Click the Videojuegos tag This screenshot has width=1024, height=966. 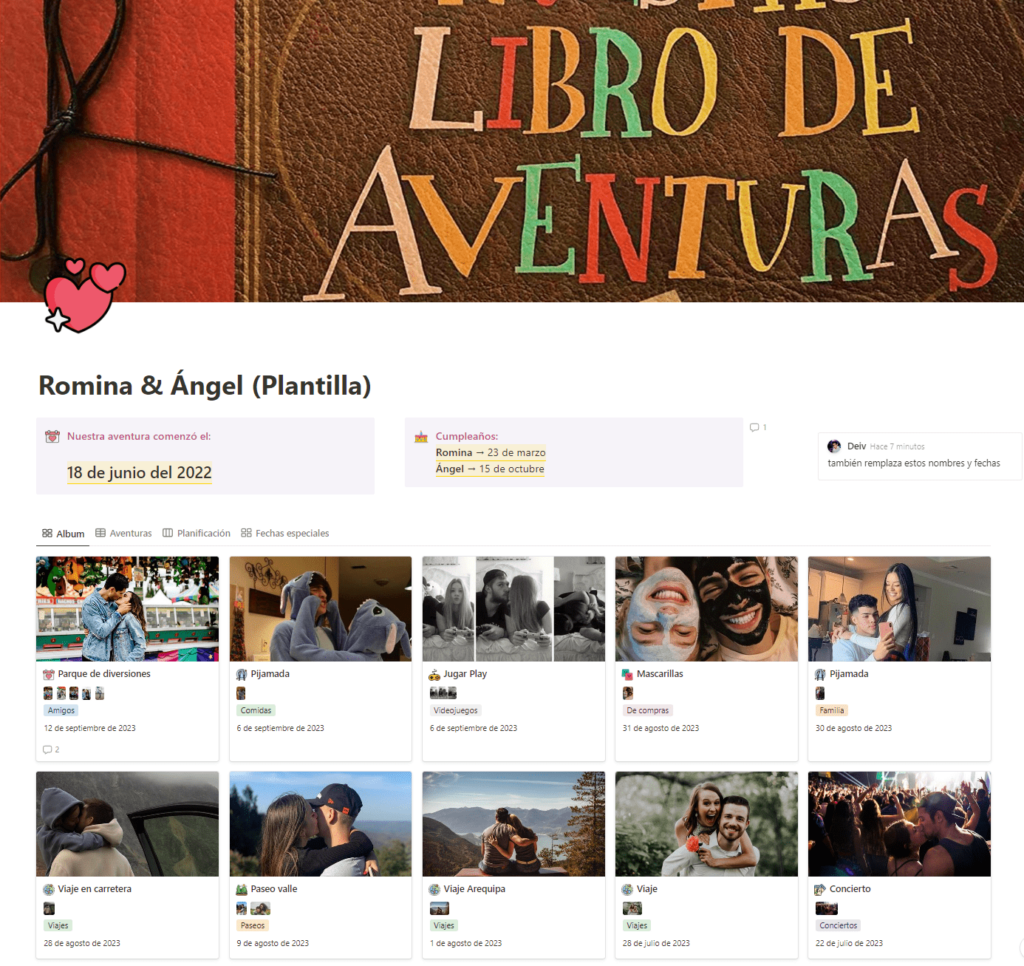tap(455, 710)
